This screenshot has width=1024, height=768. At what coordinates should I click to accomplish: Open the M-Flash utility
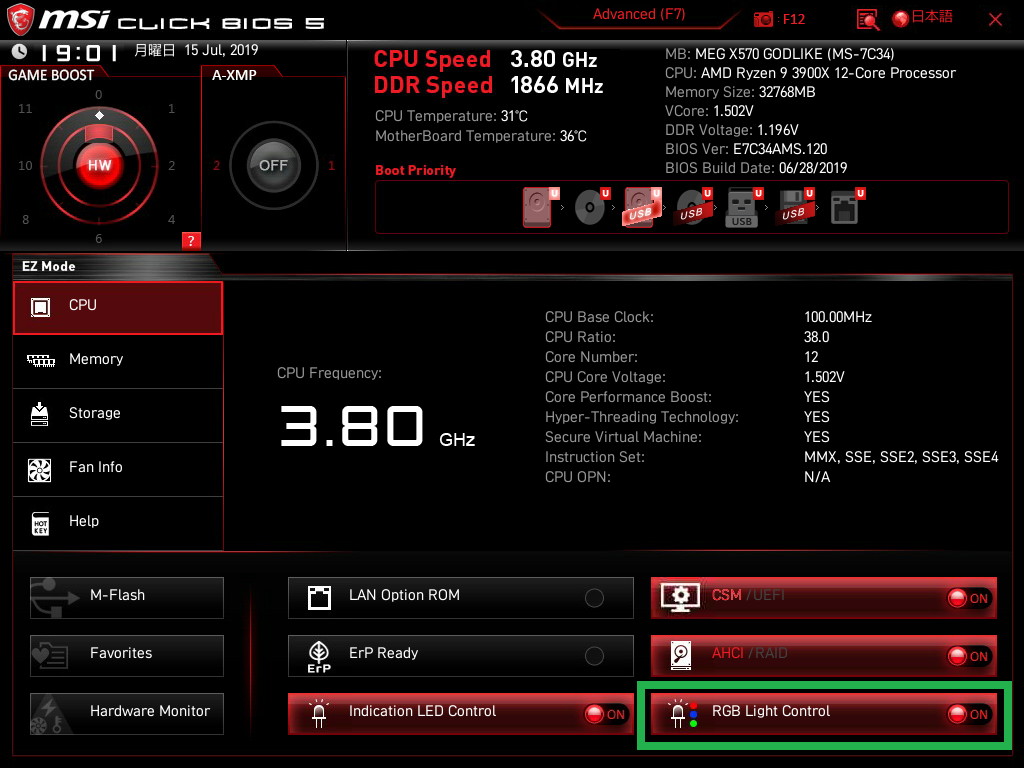coord(127,598)
